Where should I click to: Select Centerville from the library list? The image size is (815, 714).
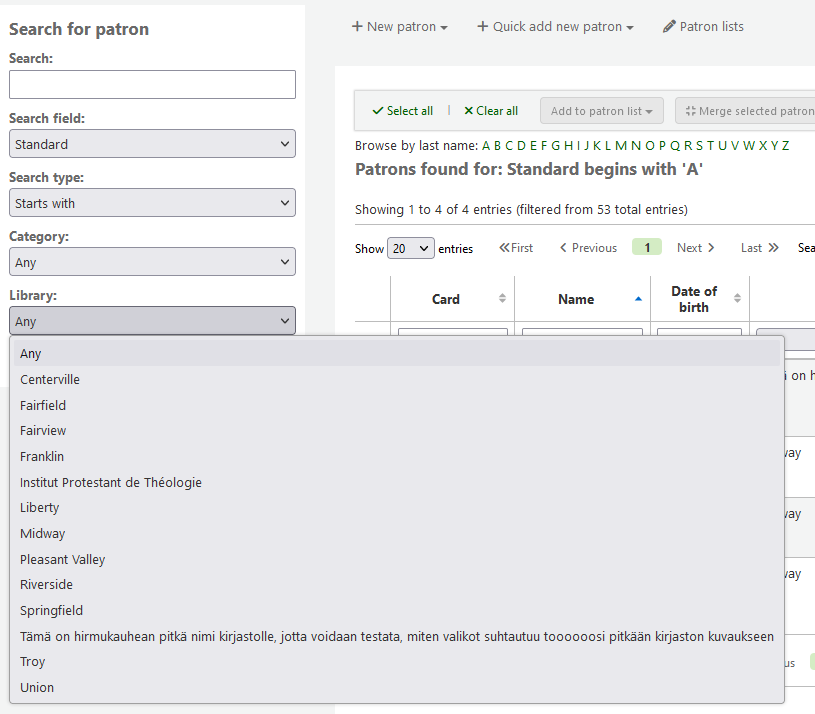pos(50,380)
